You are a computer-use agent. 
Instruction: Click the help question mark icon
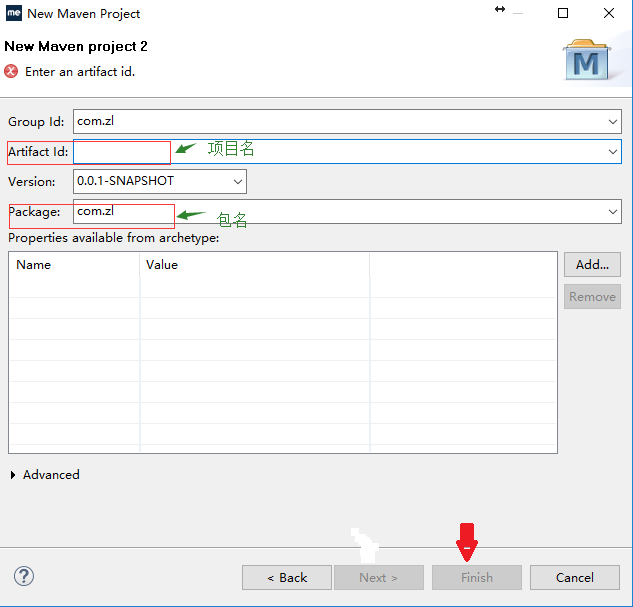[24, 576]
